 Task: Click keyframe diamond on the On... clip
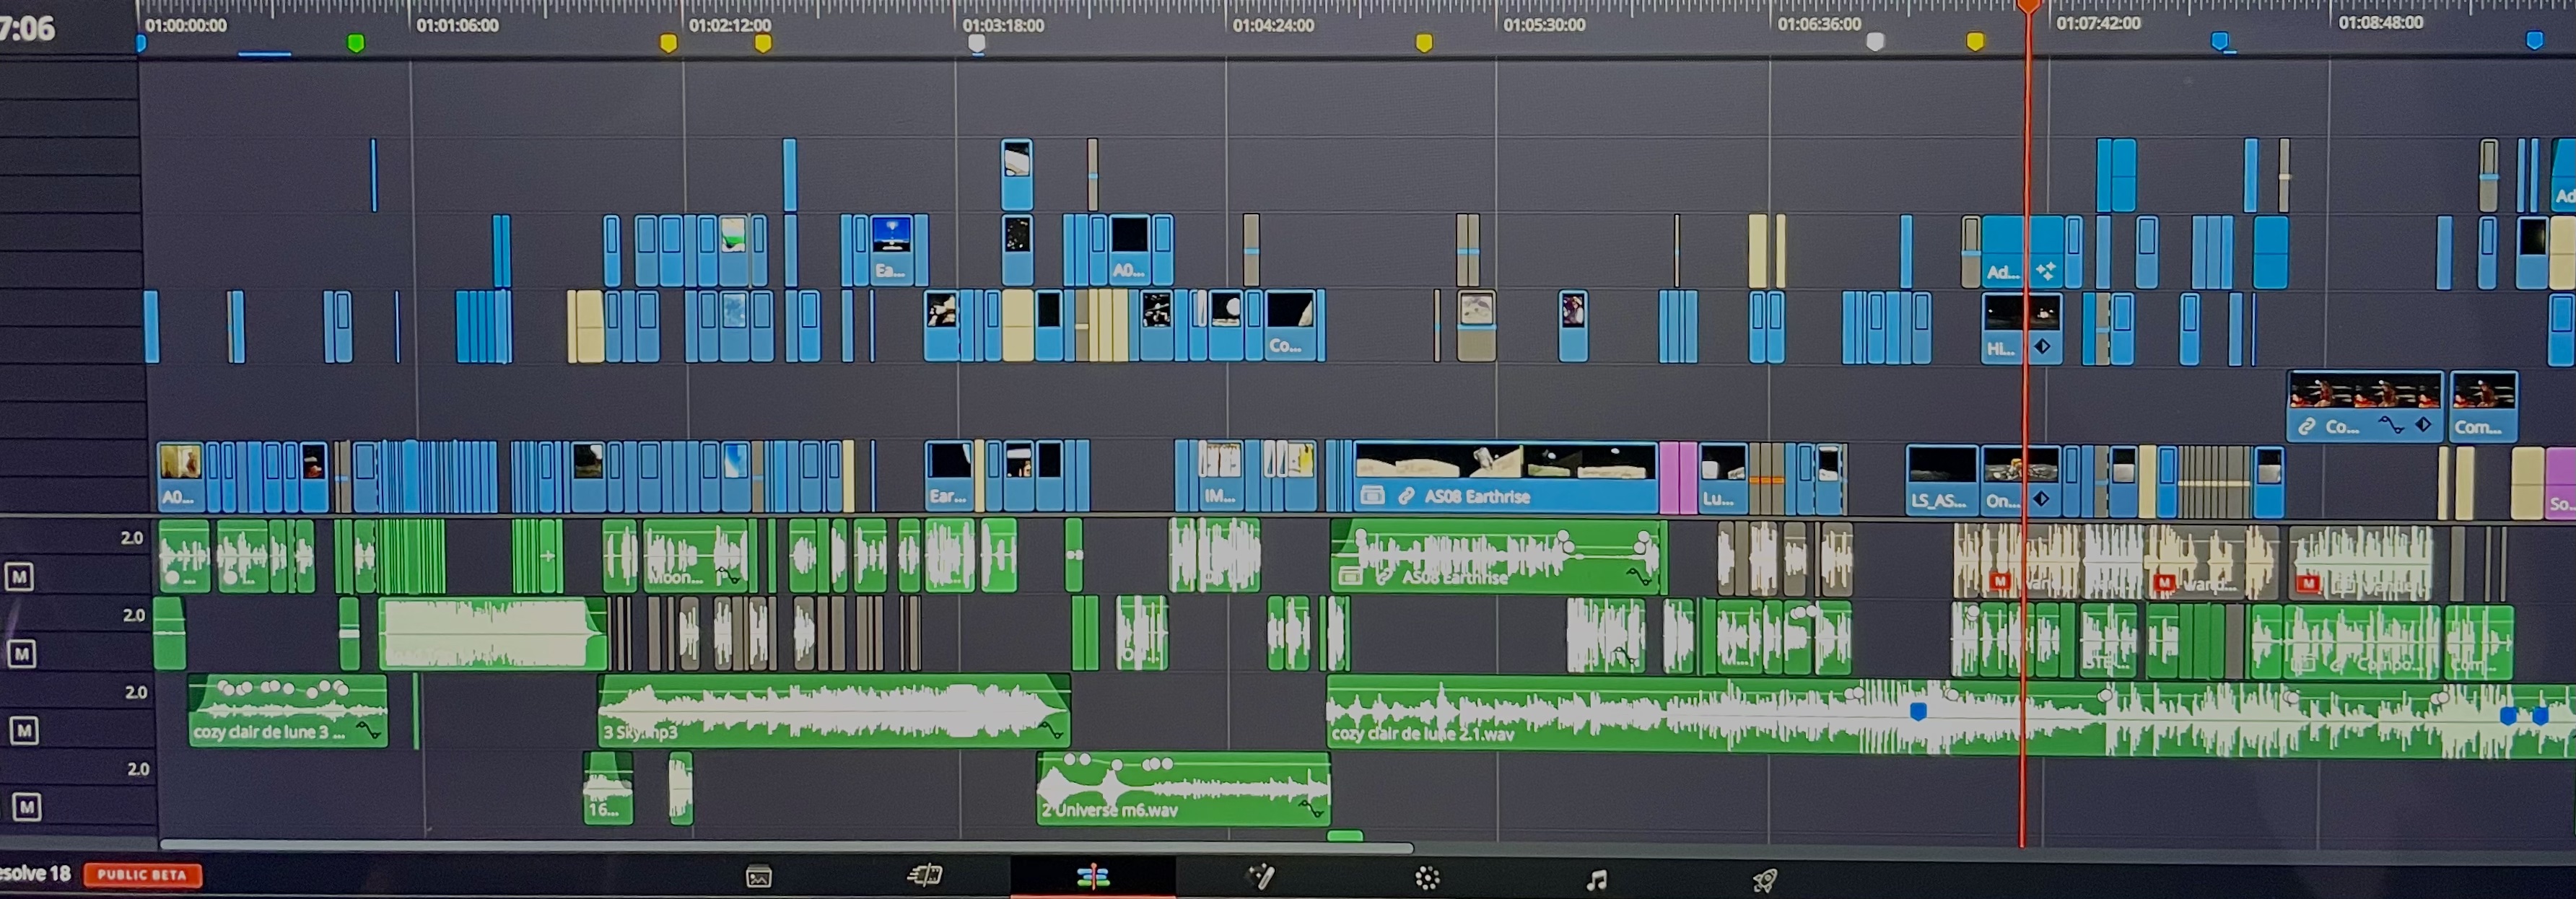click(x=2041, y=499)
